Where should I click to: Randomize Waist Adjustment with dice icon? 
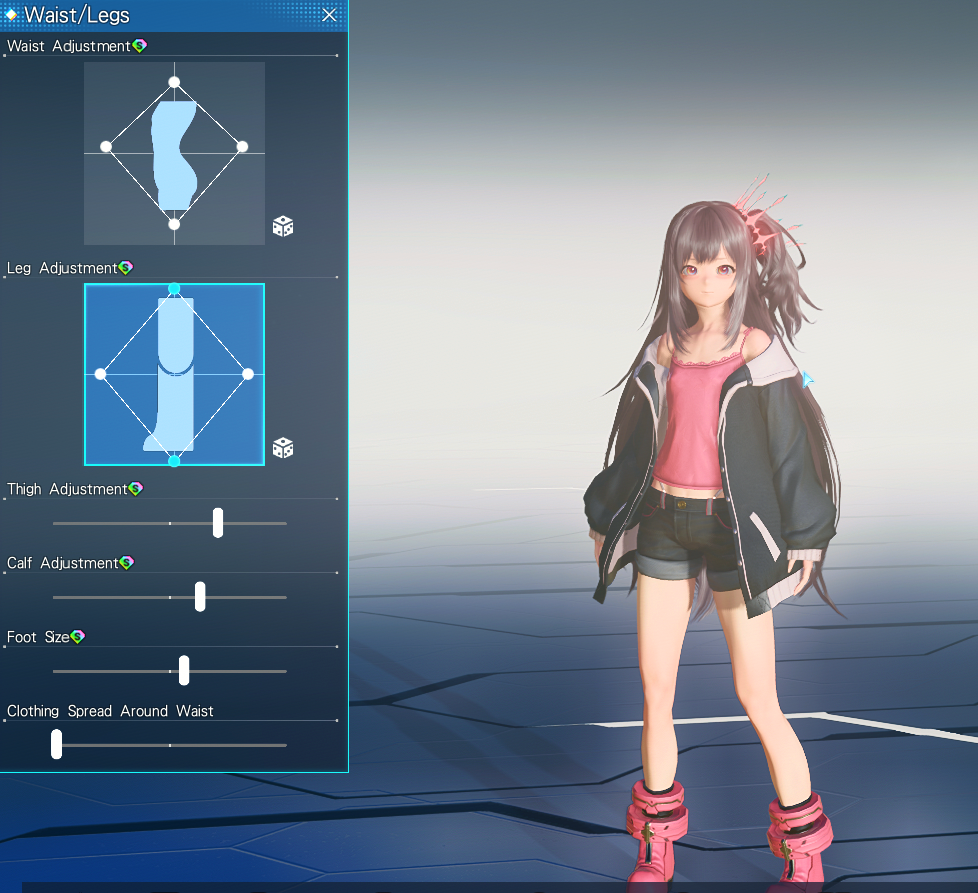pyautogui.click(x=283, y=226)
